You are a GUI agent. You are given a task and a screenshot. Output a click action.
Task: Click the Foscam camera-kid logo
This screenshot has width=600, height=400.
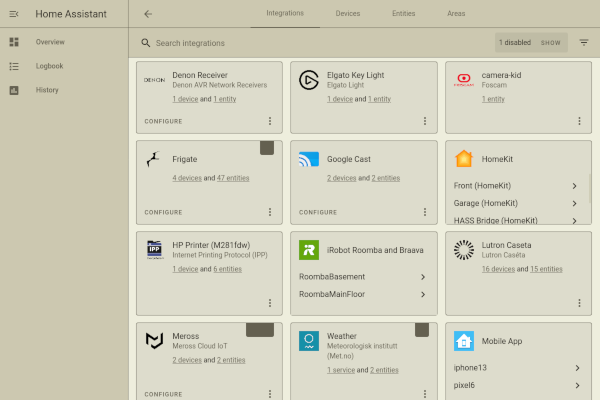(x=464, y=80)
